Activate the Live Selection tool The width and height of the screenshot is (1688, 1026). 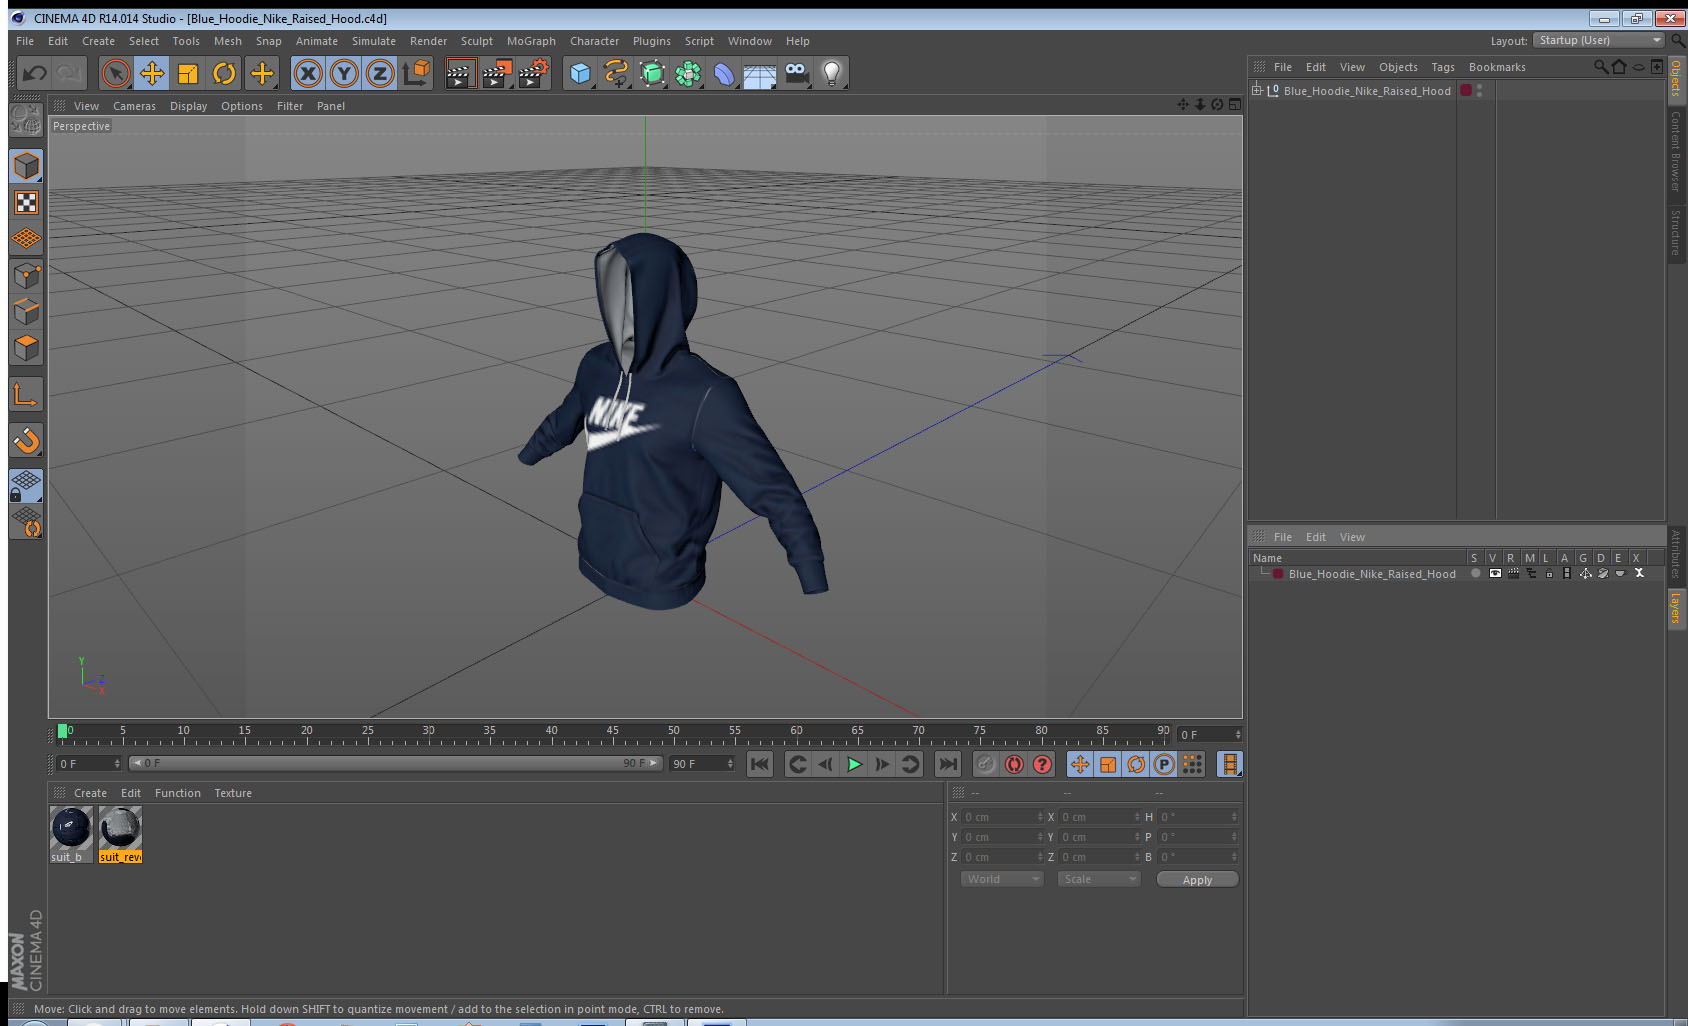point(116,73)
